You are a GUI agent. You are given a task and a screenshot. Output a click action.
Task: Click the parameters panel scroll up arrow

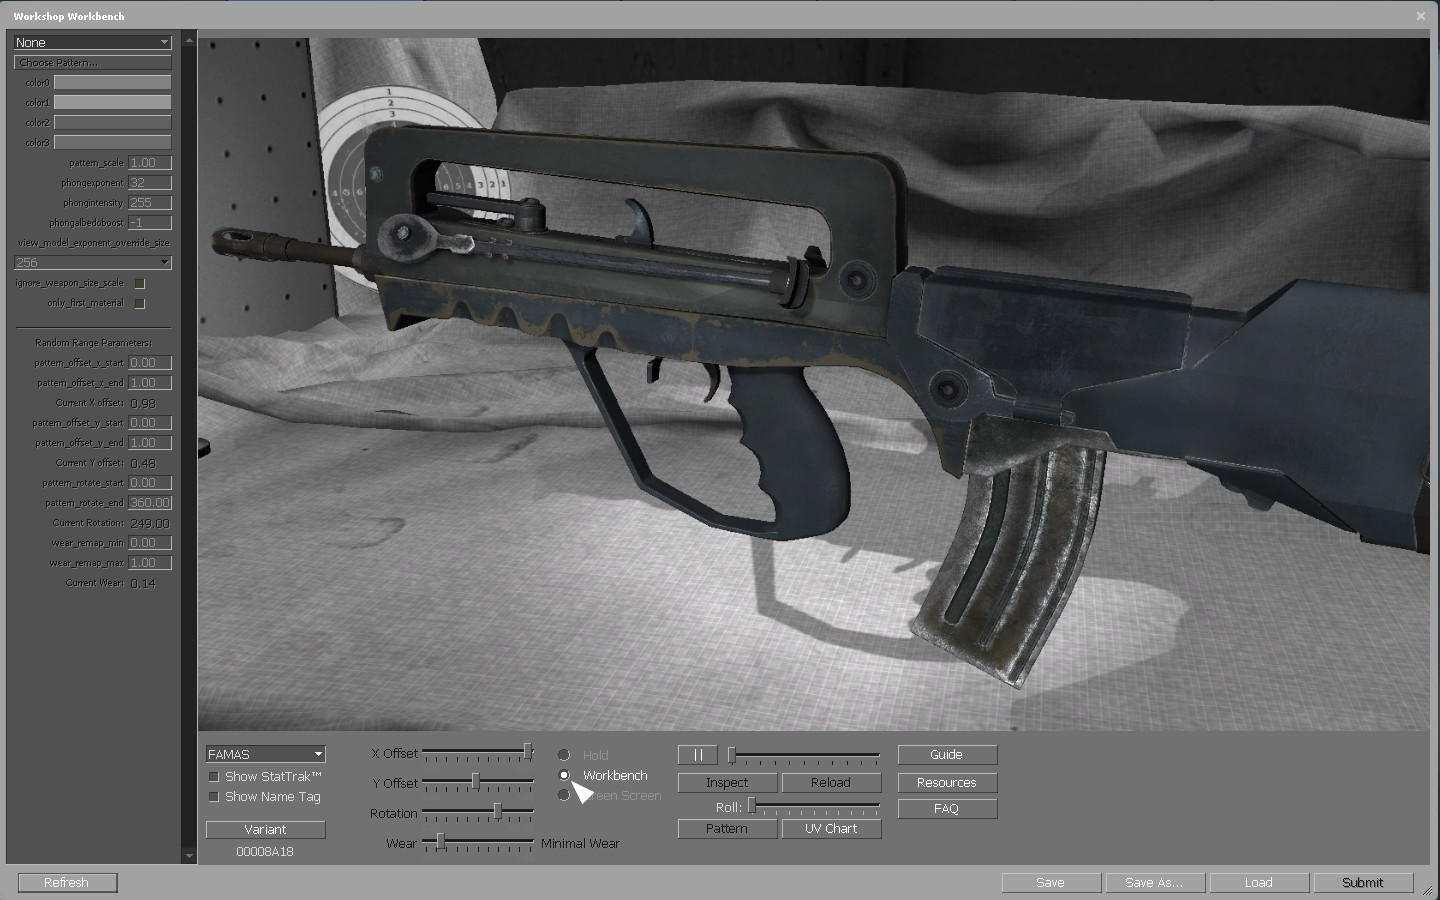click(x=189, y=41)
